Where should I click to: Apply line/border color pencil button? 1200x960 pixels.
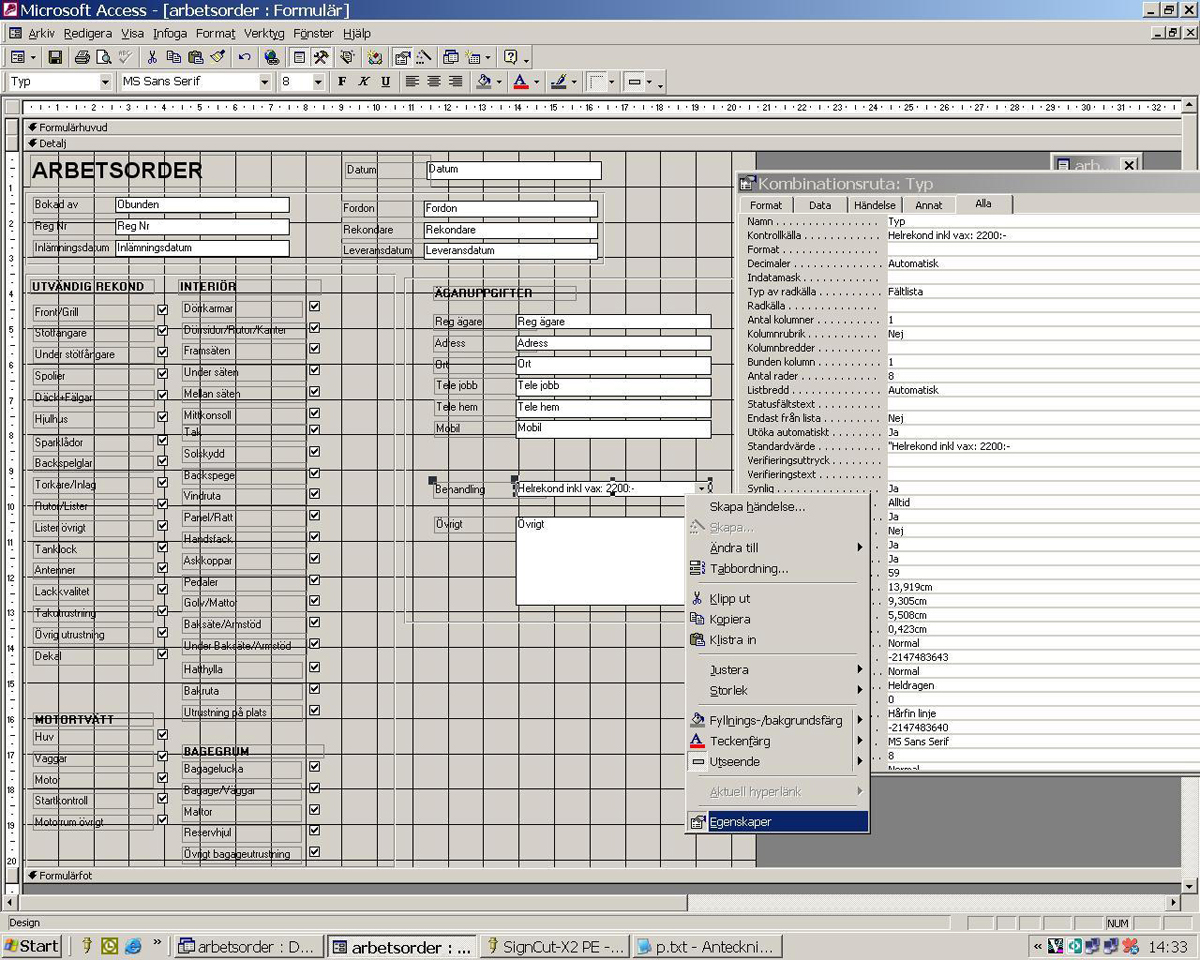click(x=558, y=82)
